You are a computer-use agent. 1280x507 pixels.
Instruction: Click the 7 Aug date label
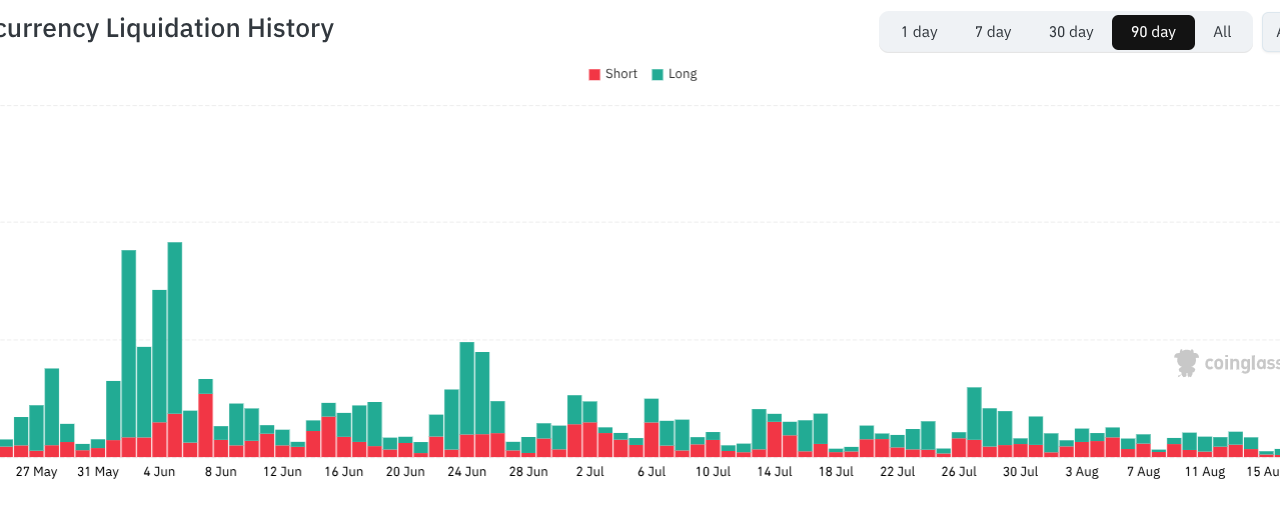[1143, 472]
